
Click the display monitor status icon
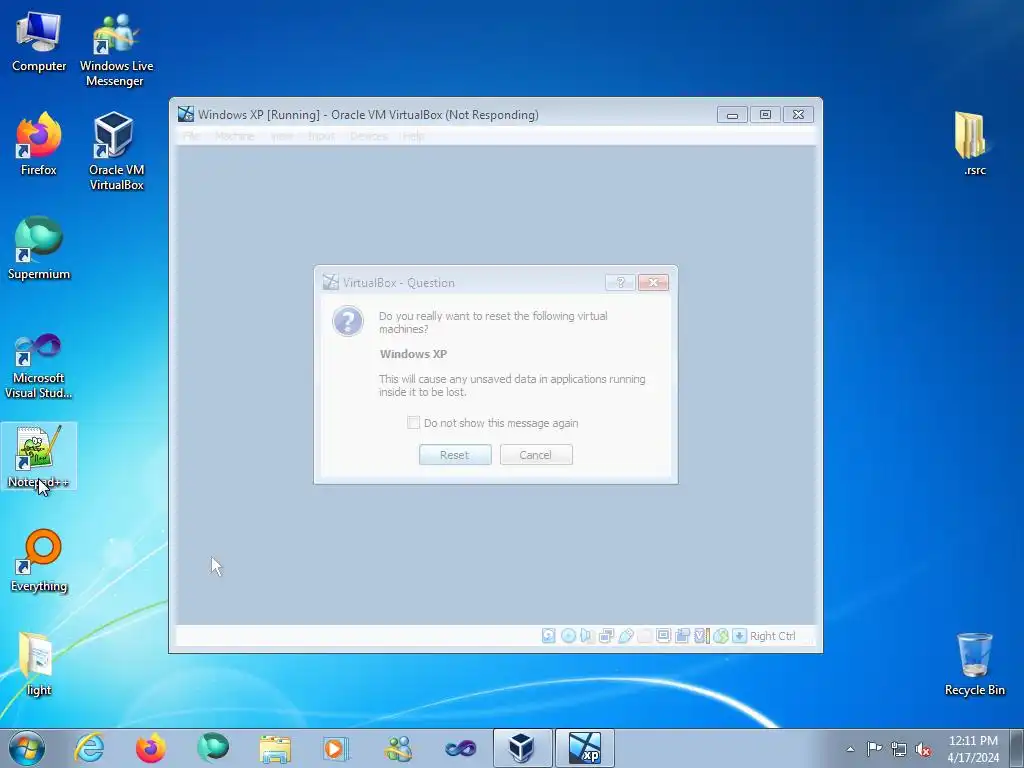[x=664, y=635]
